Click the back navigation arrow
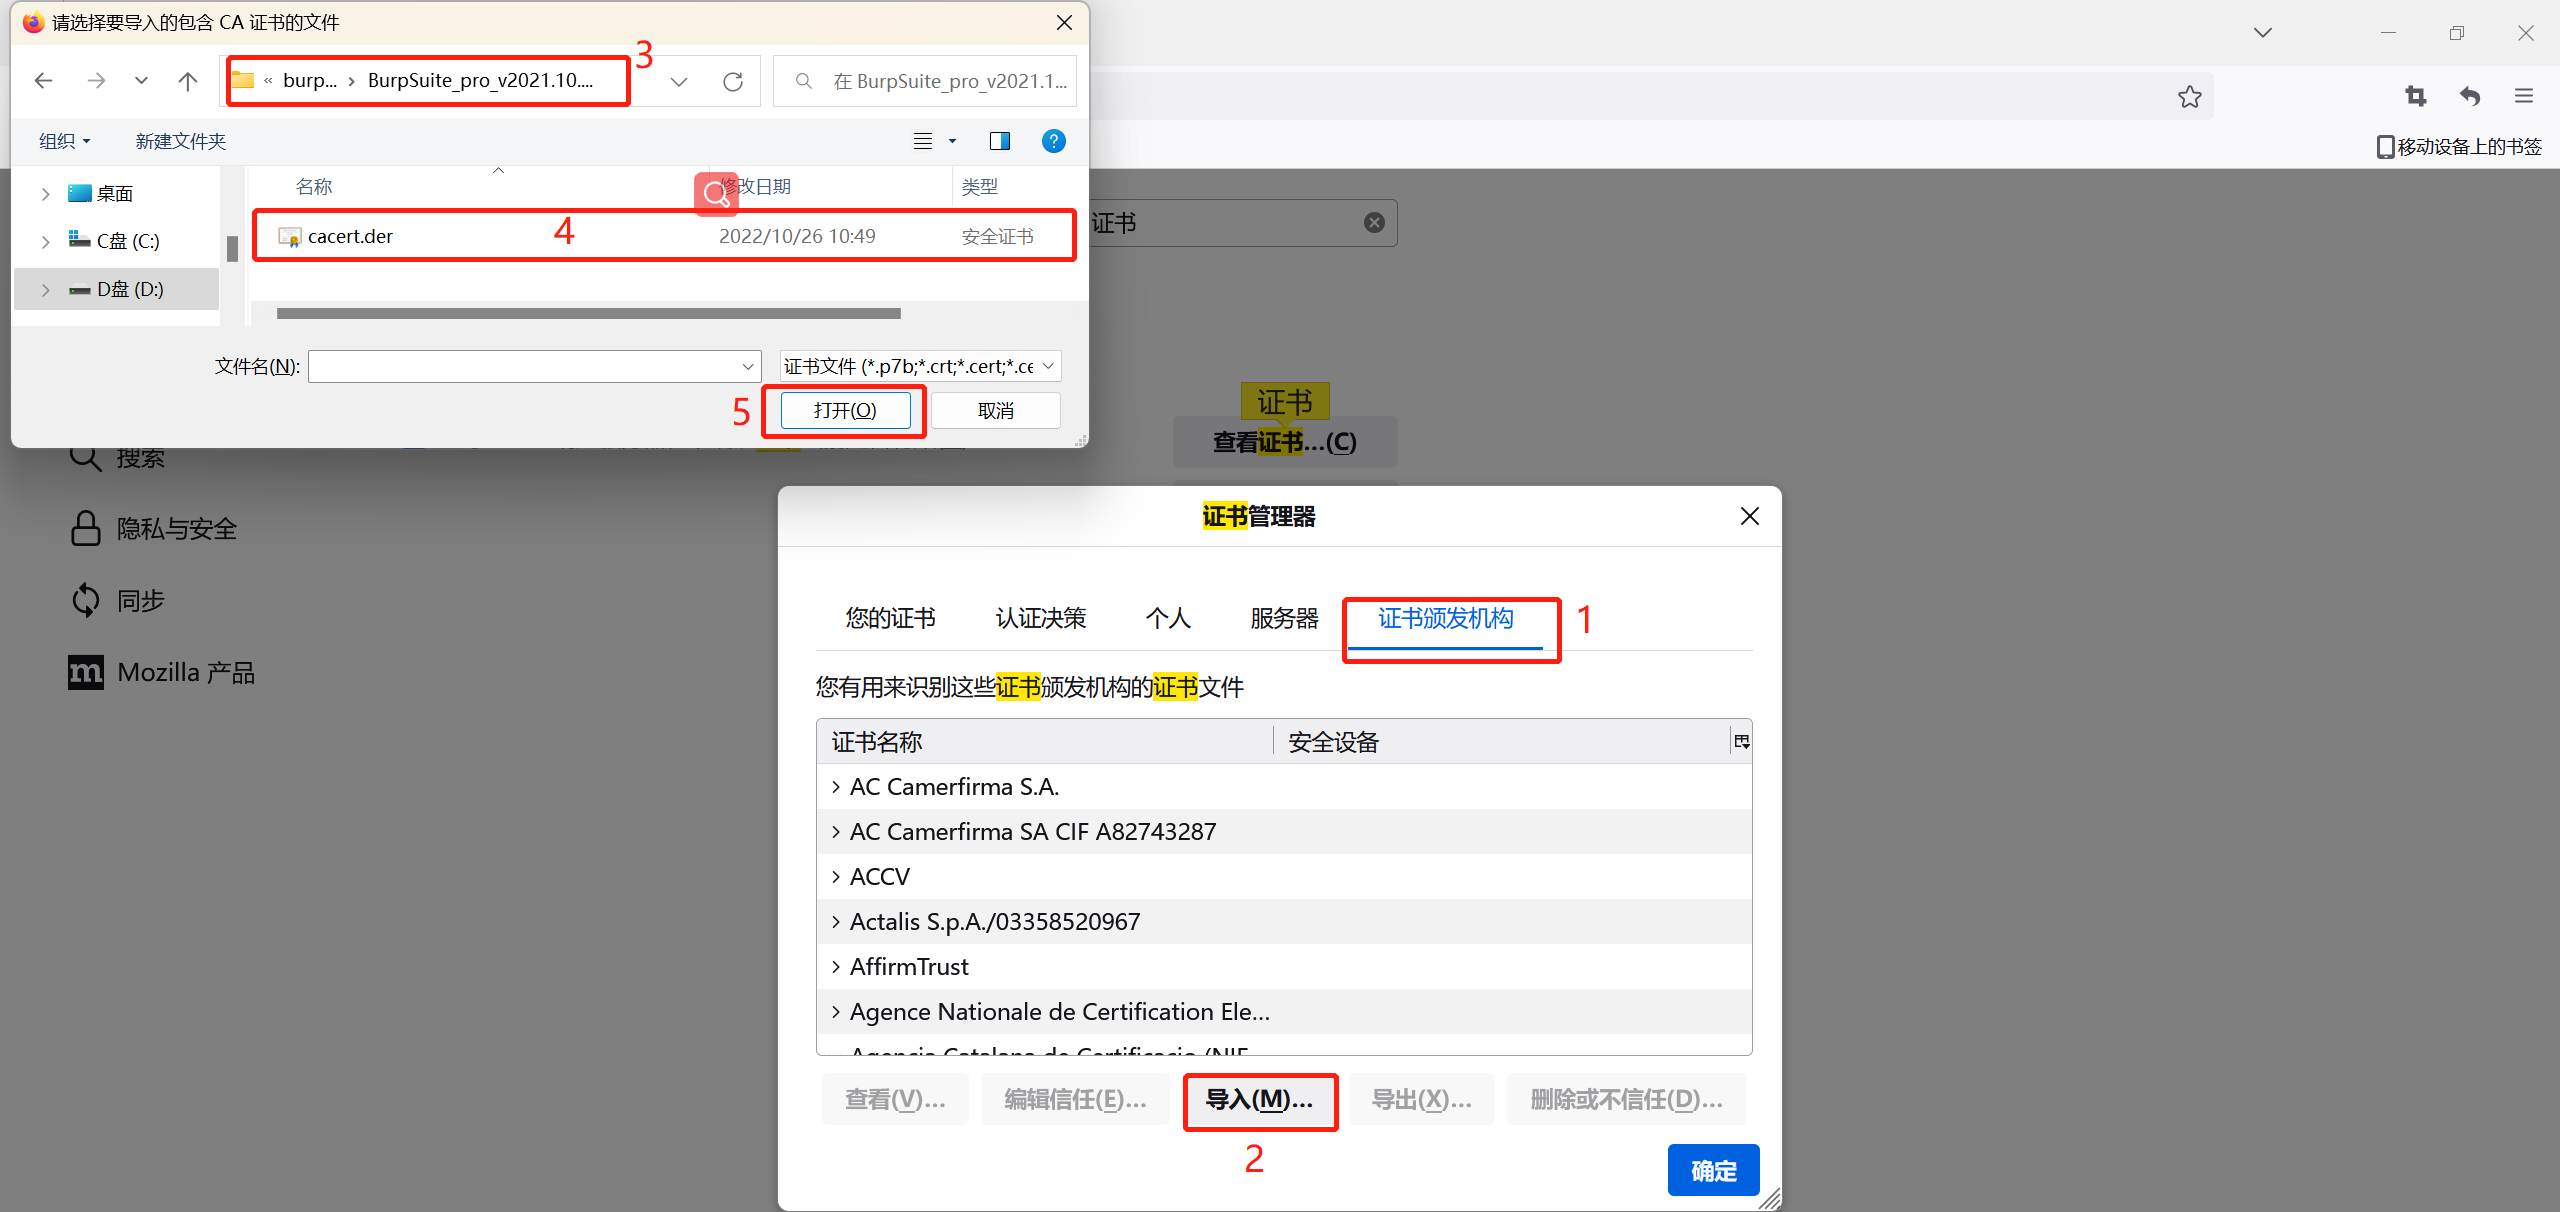Screen dimensions: 2560x1212 (43, 81)
